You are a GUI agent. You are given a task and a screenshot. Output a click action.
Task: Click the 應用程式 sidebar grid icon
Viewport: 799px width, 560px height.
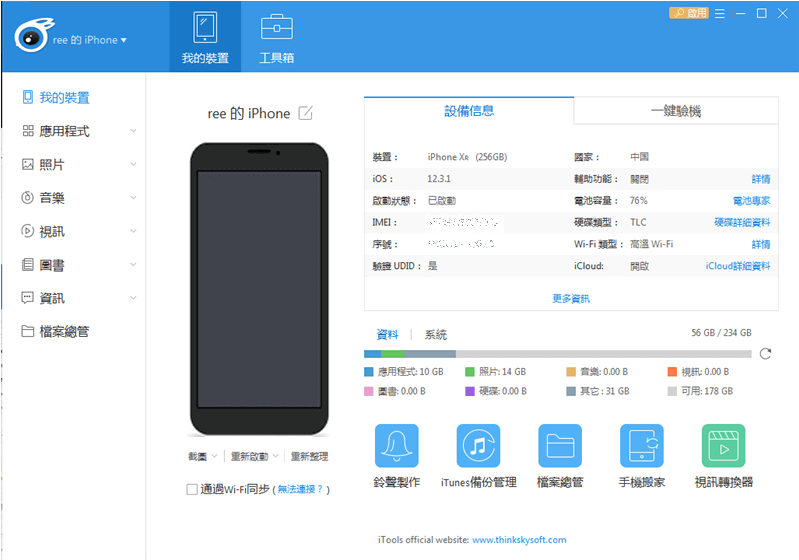(28, 131)
